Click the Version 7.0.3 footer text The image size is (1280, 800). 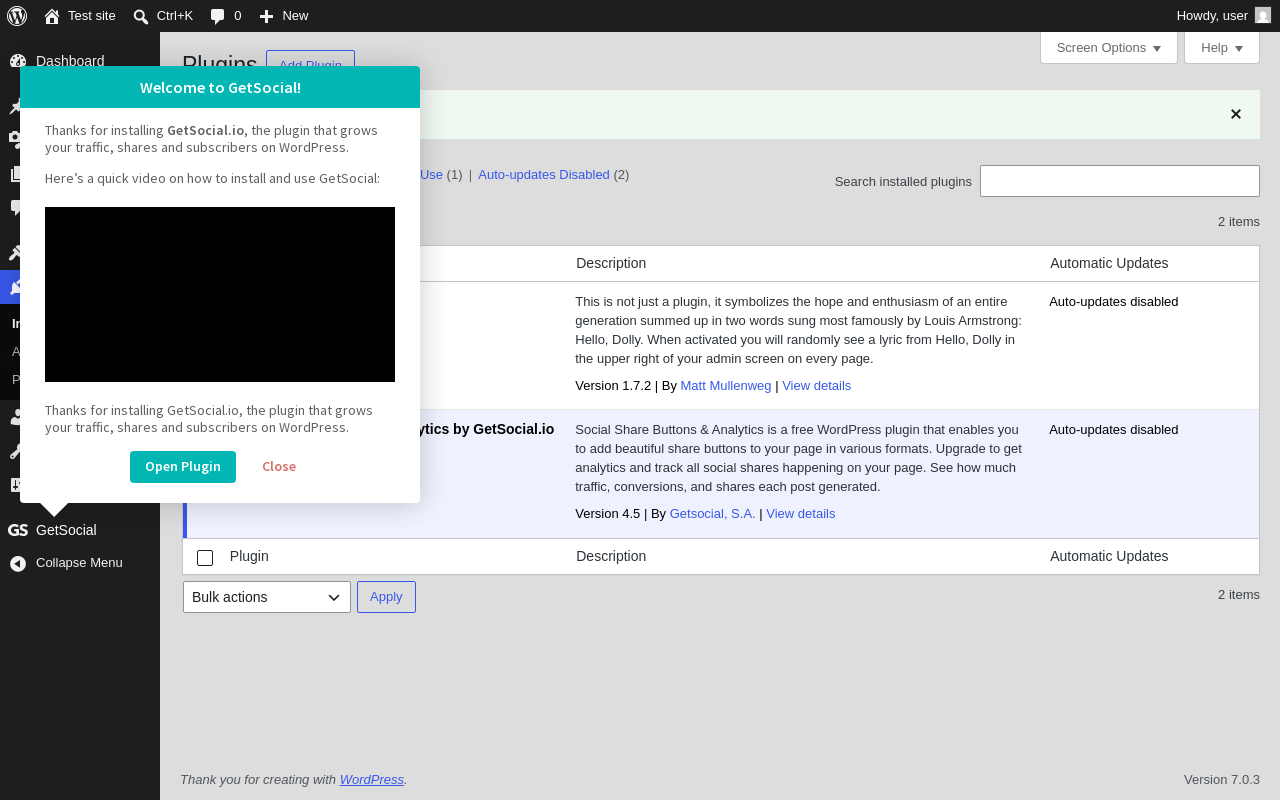(x=1222, y=780)
